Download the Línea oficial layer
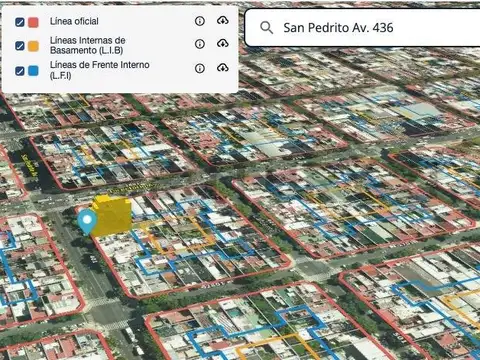 (x=223, y=21)
